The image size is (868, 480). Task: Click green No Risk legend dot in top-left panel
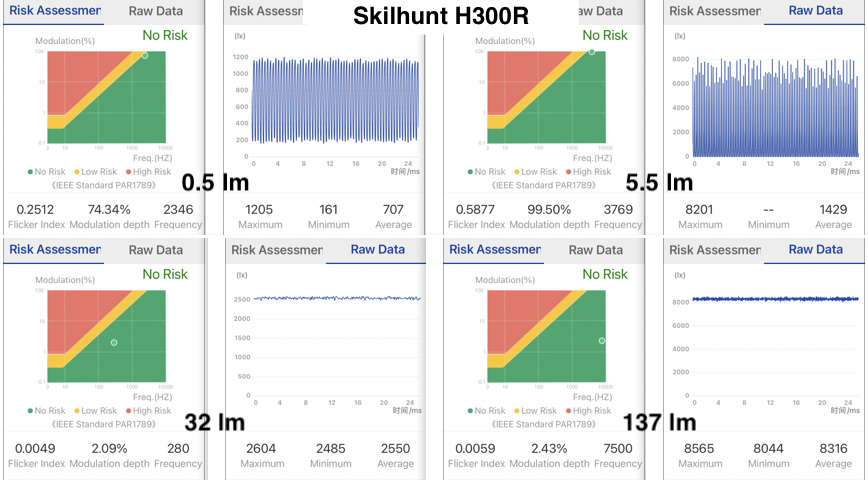point(30,172)
